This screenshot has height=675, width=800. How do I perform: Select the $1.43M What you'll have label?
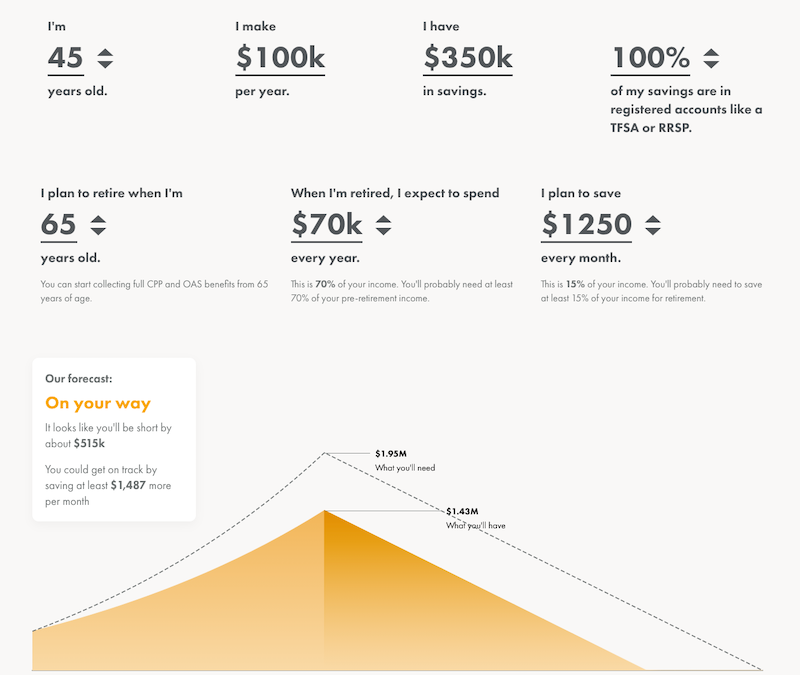click(476, 518)
